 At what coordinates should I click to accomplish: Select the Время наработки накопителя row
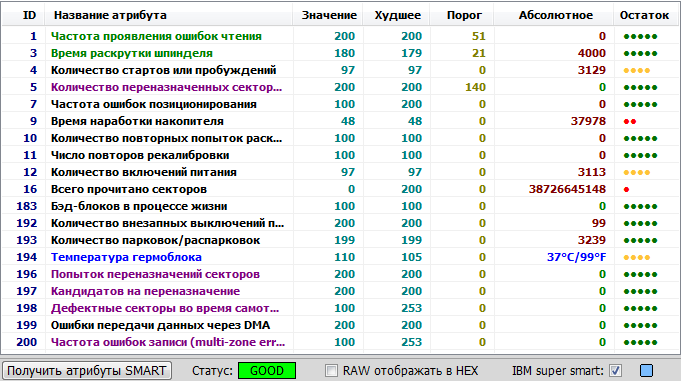pos(340,121)
